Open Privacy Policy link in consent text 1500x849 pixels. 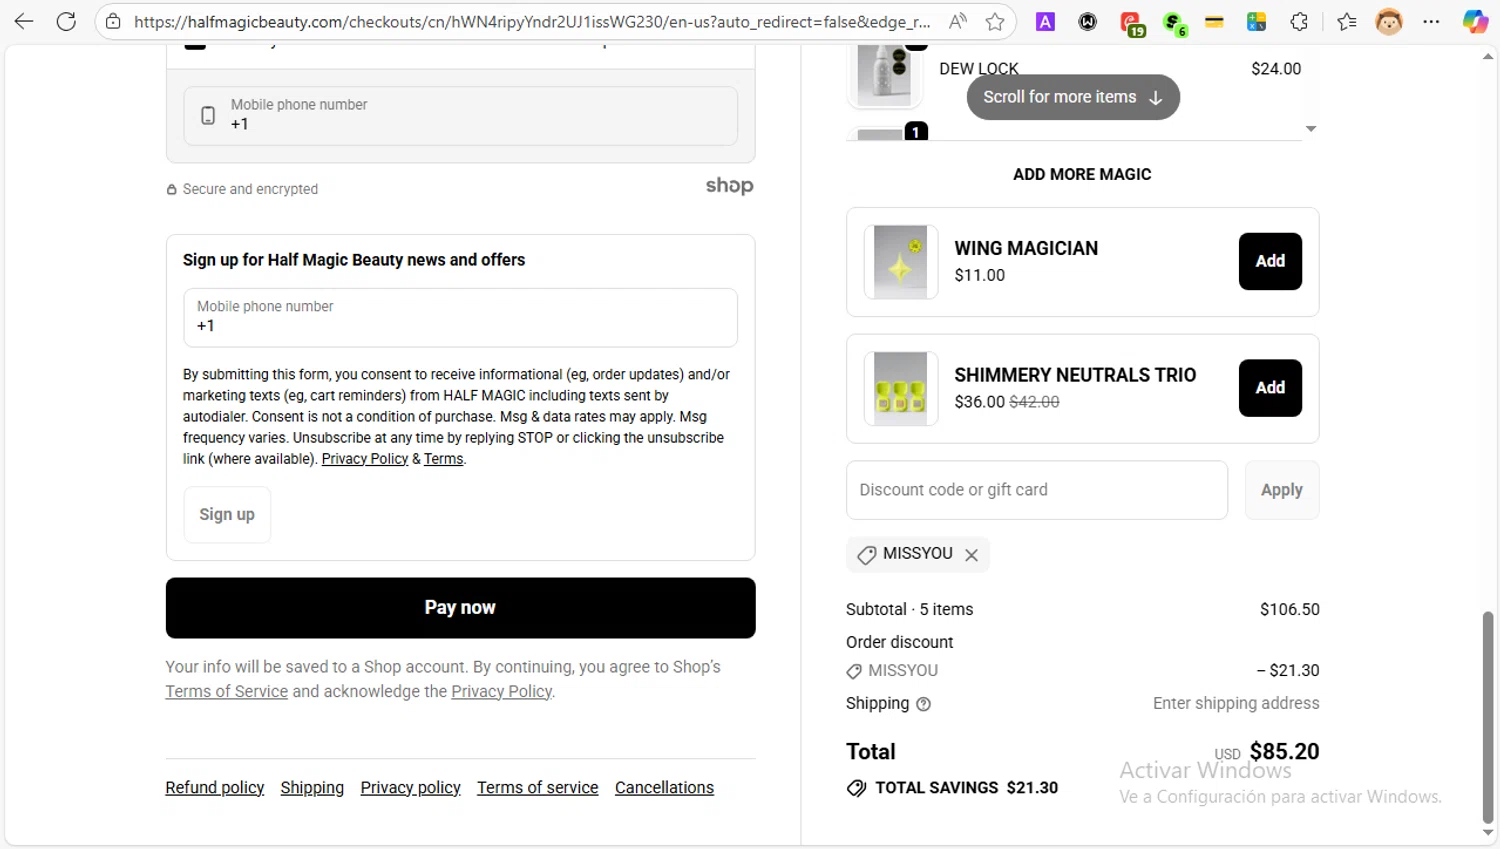(x=365, y=459)
